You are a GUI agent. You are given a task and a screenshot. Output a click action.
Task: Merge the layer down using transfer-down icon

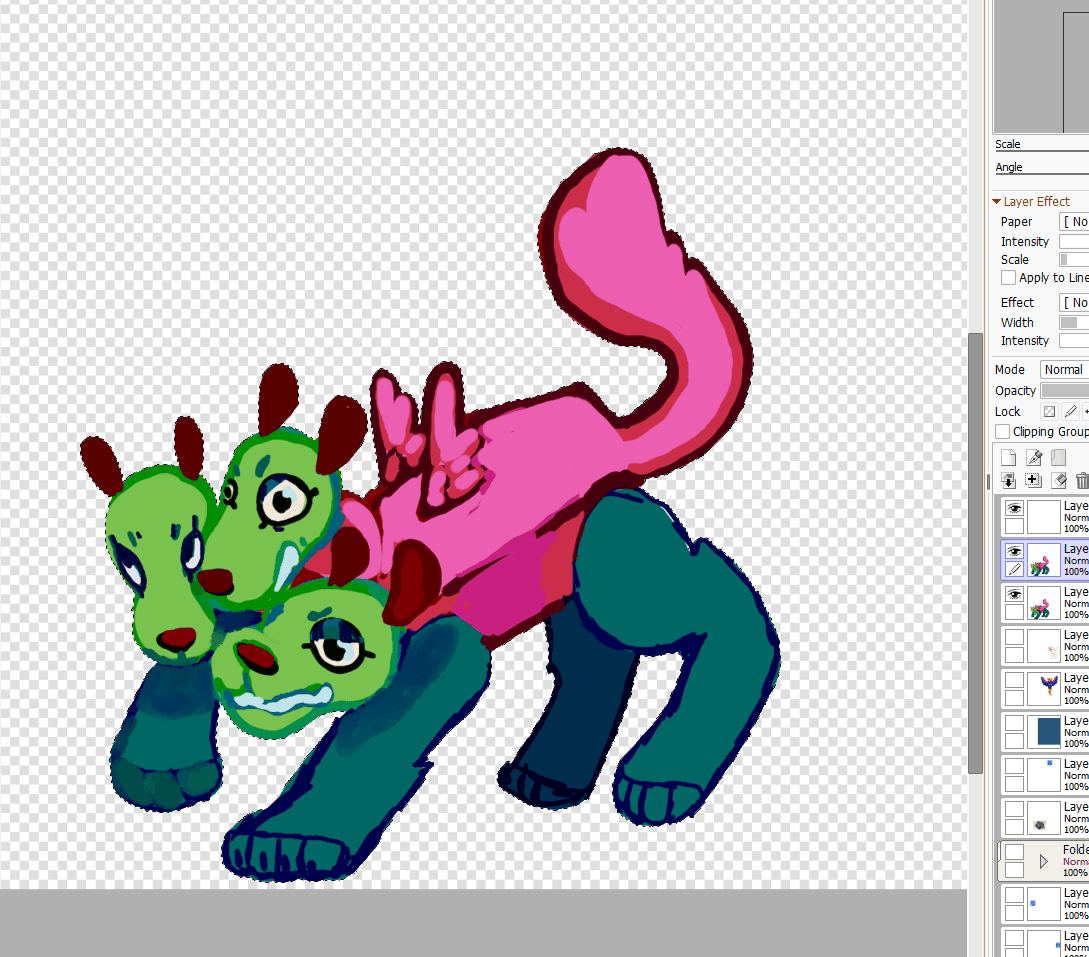[x=1008, y=481]
